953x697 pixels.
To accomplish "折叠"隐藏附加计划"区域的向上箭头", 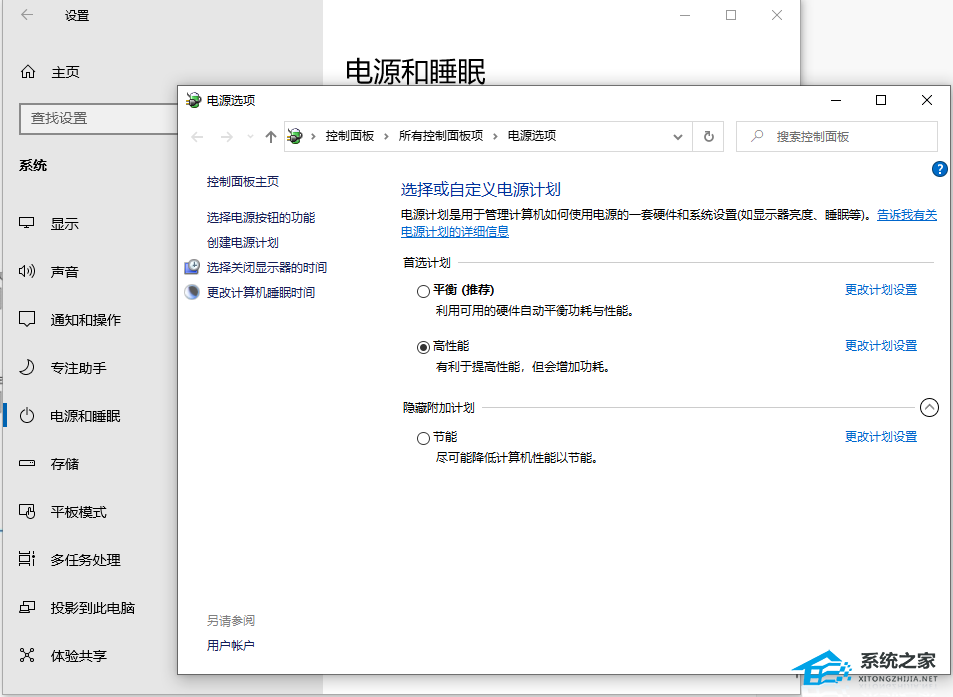I will (929, 407).
